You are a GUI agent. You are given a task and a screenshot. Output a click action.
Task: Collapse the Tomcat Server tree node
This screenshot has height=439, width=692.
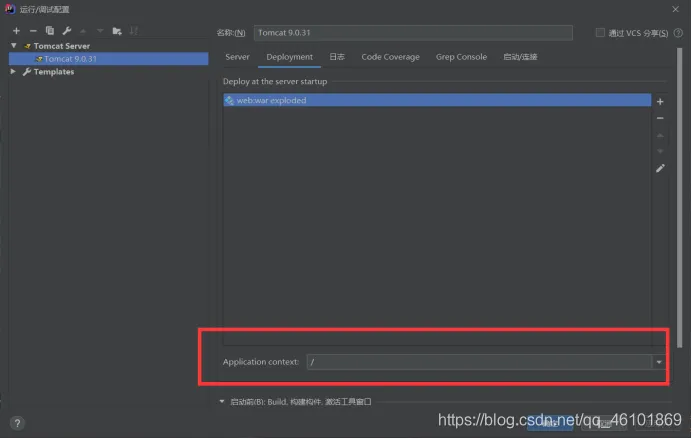click(14, 45)
